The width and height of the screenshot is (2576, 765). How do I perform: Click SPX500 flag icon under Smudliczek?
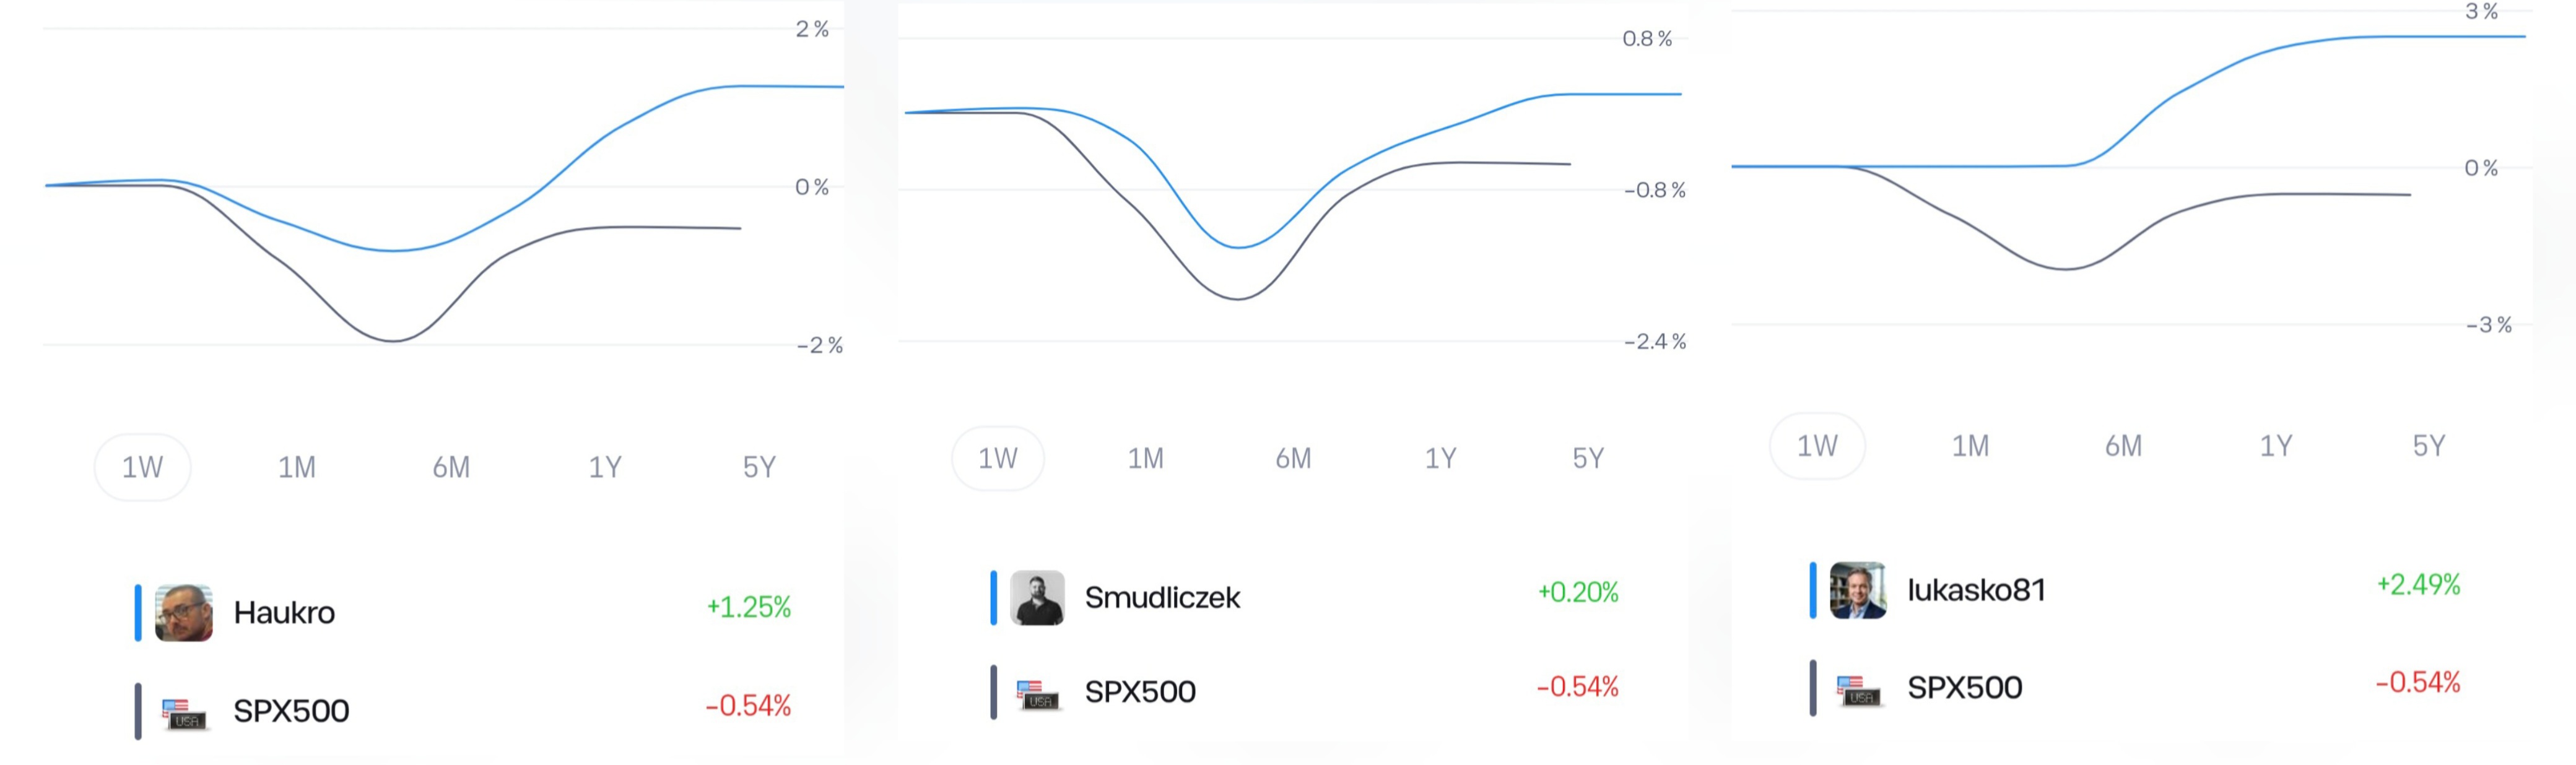tap(1037, 693)
